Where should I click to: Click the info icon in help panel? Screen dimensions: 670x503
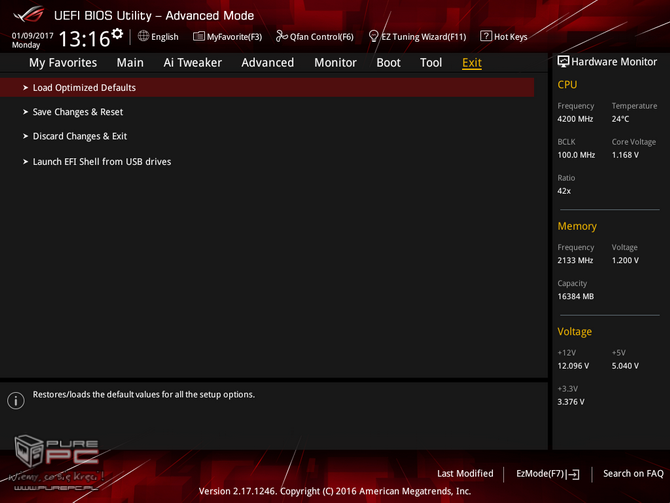pos(16,400)
